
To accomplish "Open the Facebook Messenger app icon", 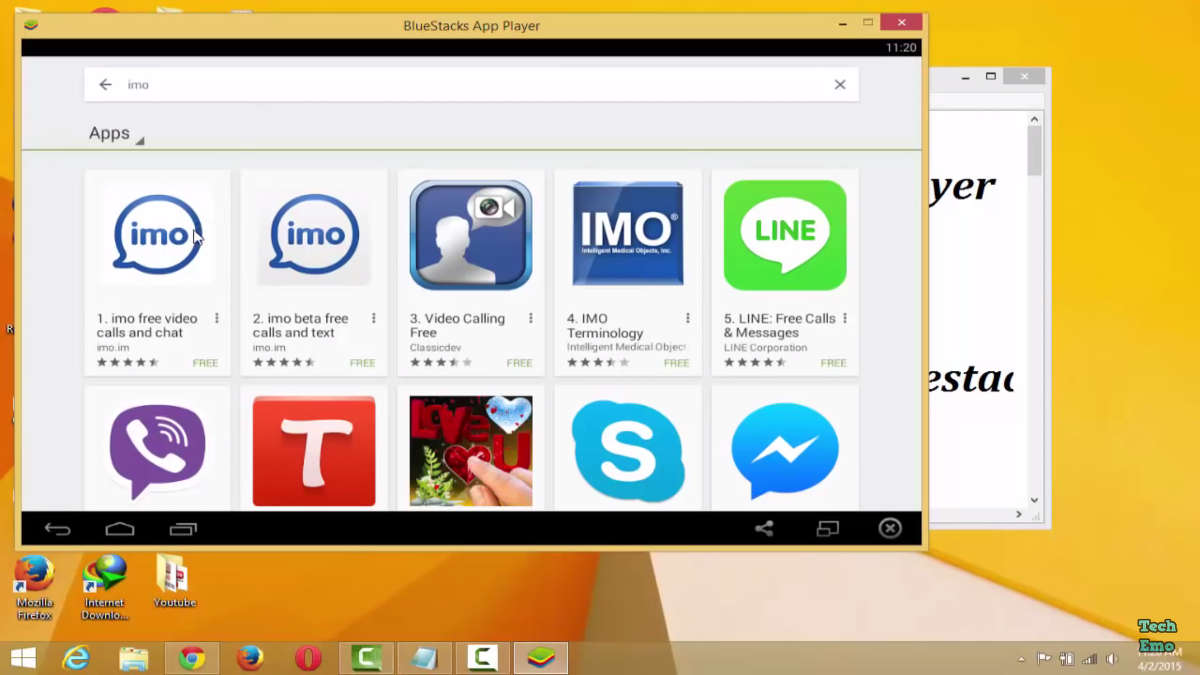I will coord(785,452).
